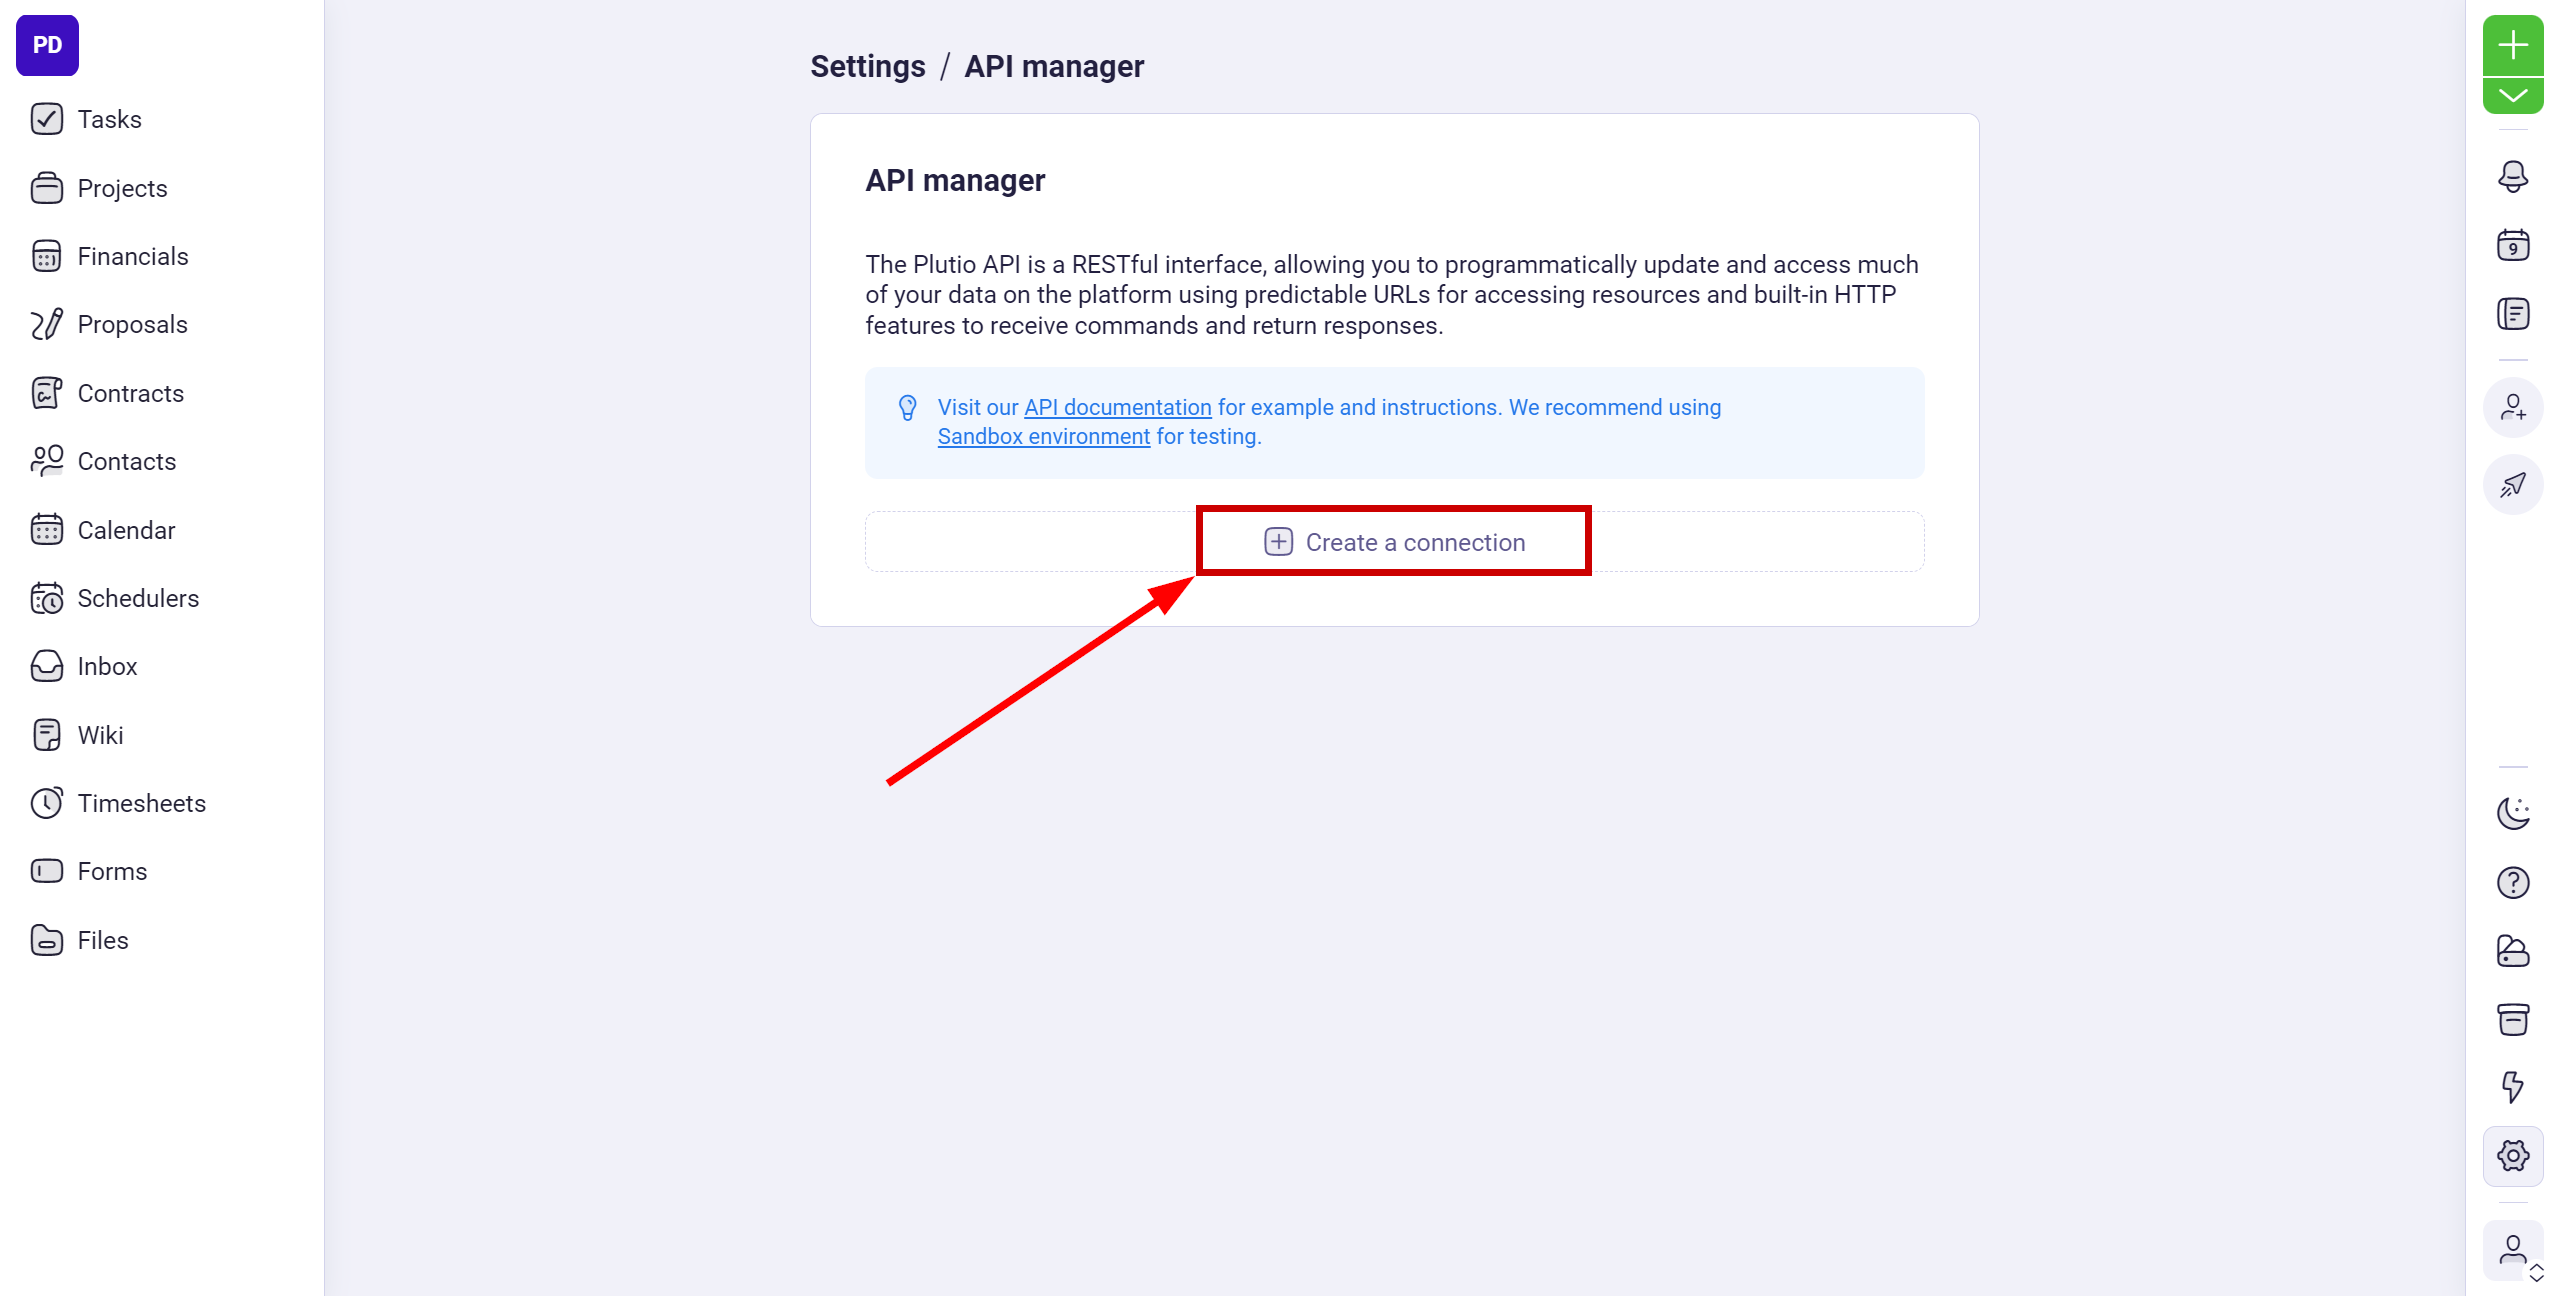Navigate to Proposals section
Image resolution: width=2560 pixels, height=1296 pixels.
pyautogui.click(x=132, y=324)
